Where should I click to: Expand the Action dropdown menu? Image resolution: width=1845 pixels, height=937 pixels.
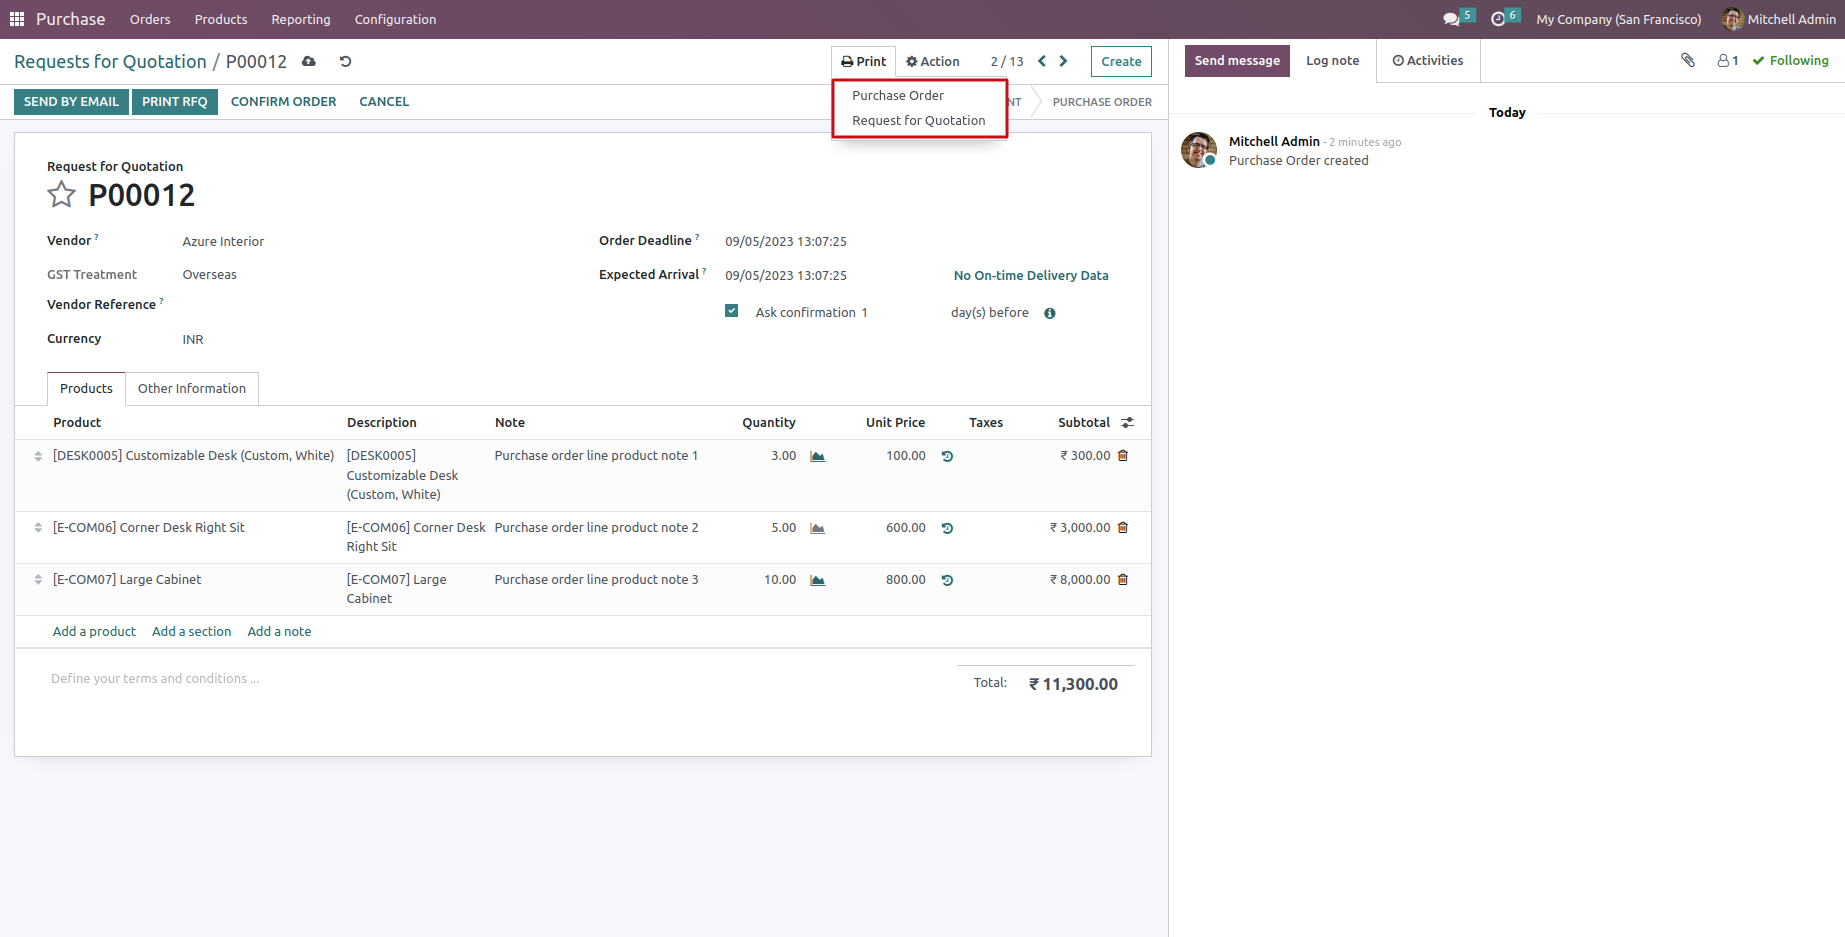click(932, 62)
